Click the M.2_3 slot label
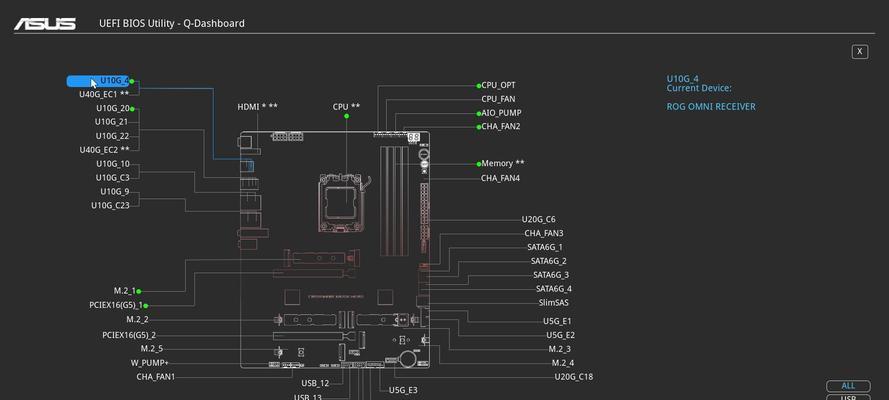Viewport: 889px width, 400px height. 560,349
